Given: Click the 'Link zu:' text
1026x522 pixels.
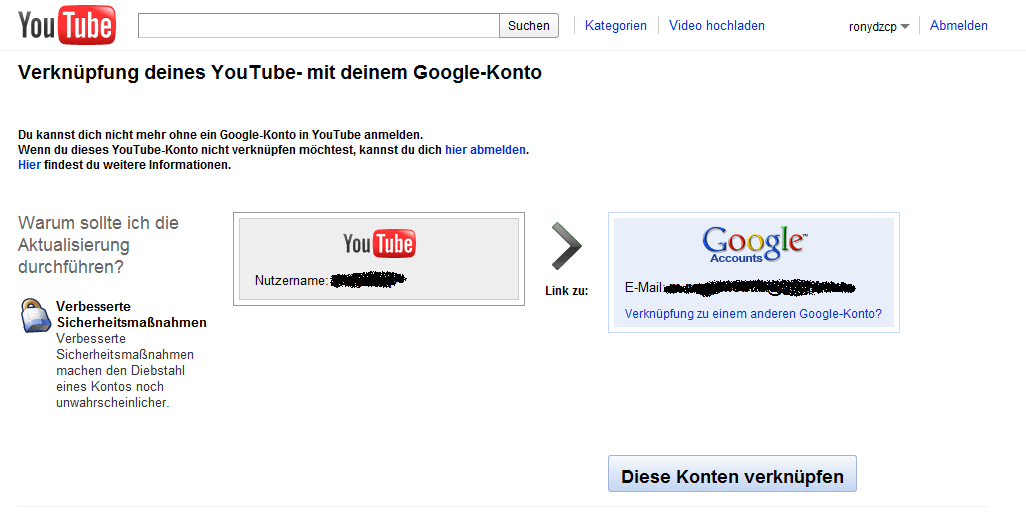Looking at the screenshot, I should tap(567, 291).
